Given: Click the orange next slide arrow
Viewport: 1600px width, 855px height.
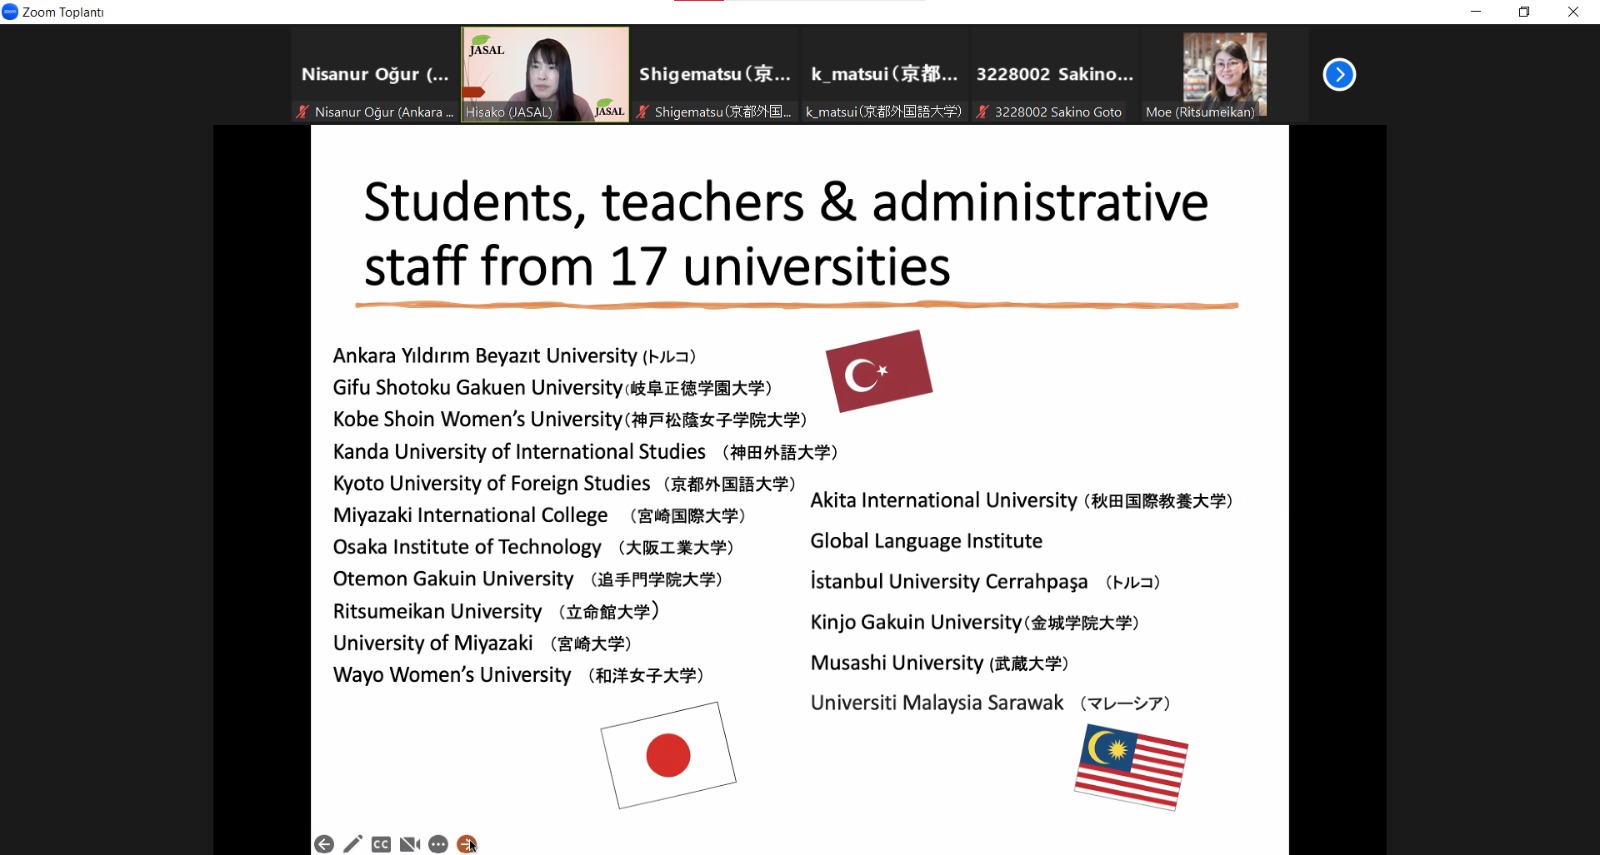Looking at the screenshot, I should pyautogui.click(x=466, y=844).
